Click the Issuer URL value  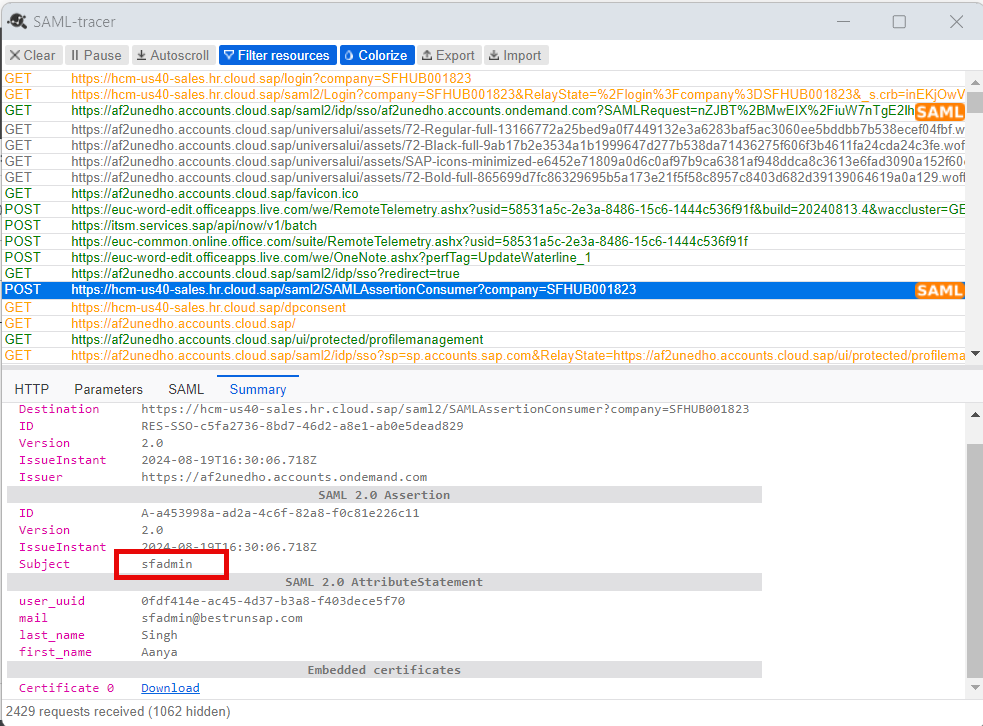284,477
